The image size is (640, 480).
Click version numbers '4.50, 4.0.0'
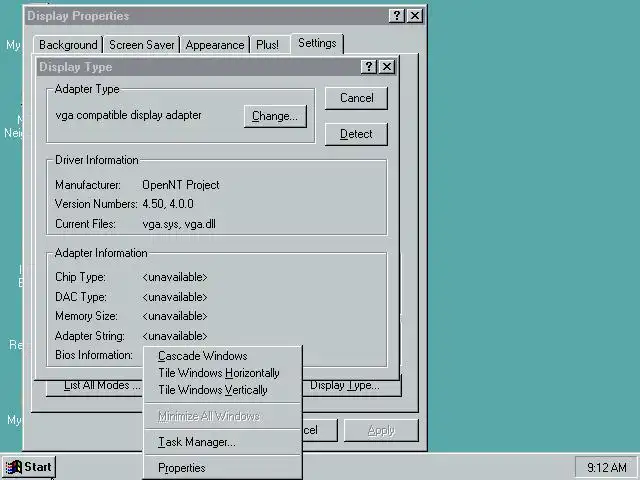[x=168, y=204]
